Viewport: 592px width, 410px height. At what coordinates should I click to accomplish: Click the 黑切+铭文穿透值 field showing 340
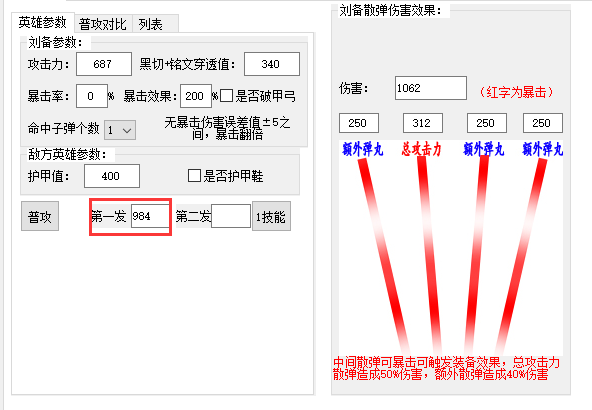coord(272,64)
